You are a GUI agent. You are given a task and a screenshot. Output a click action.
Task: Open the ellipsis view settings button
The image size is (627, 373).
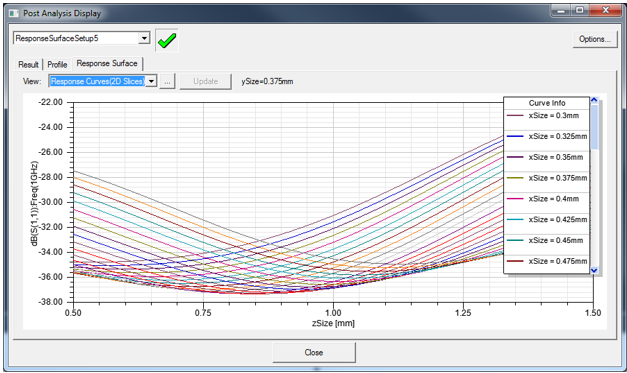click(x=168, y=82)
